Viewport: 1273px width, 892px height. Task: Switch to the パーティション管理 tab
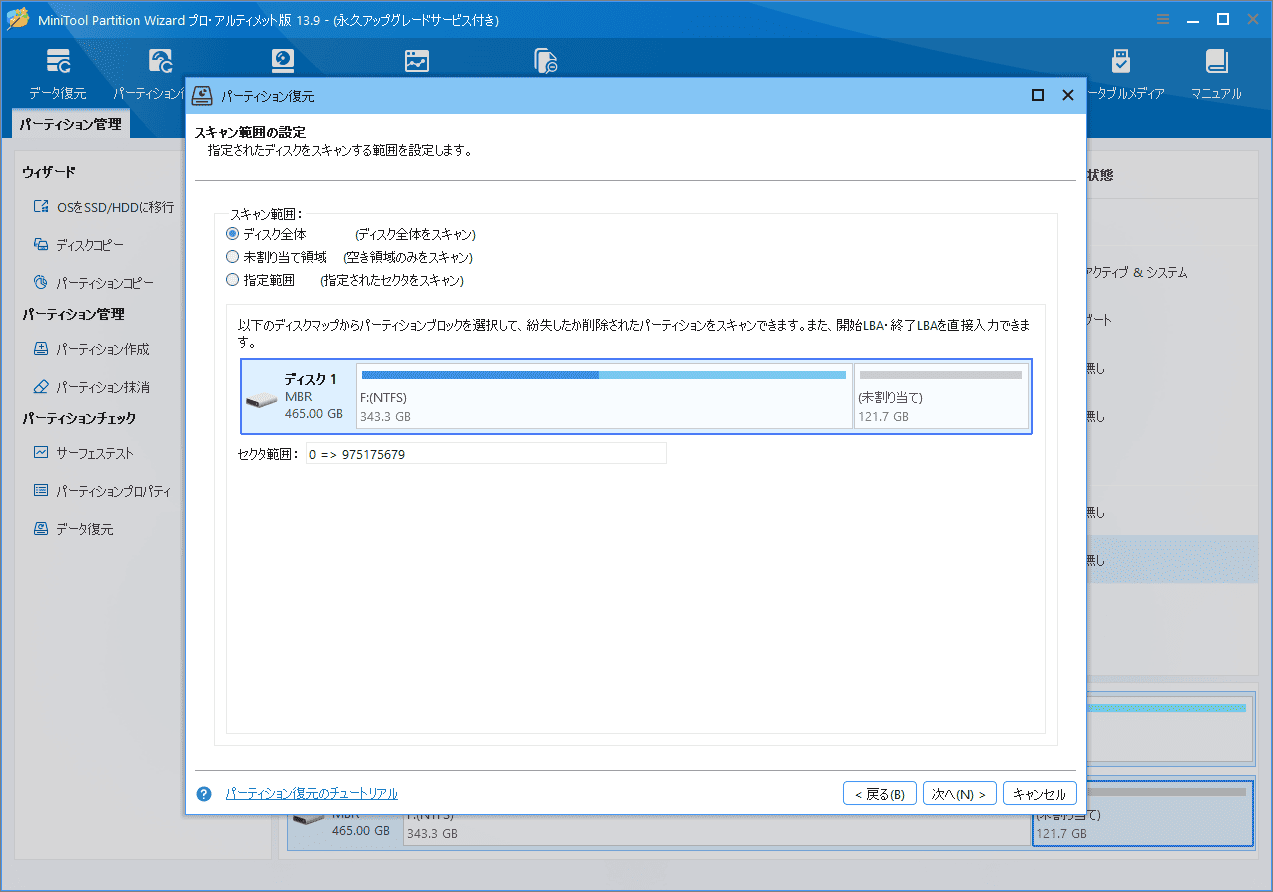pyautogui.click(x=70, y=125)
